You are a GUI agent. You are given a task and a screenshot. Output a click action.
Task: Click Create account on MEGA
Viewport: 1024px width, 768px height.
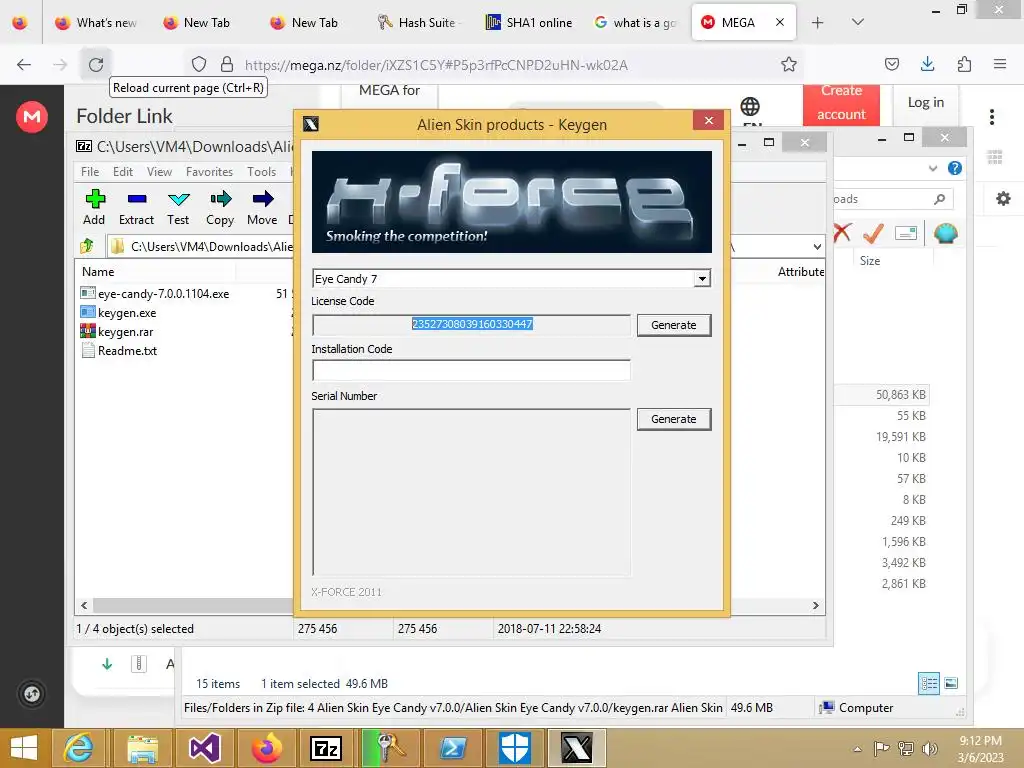841,103
